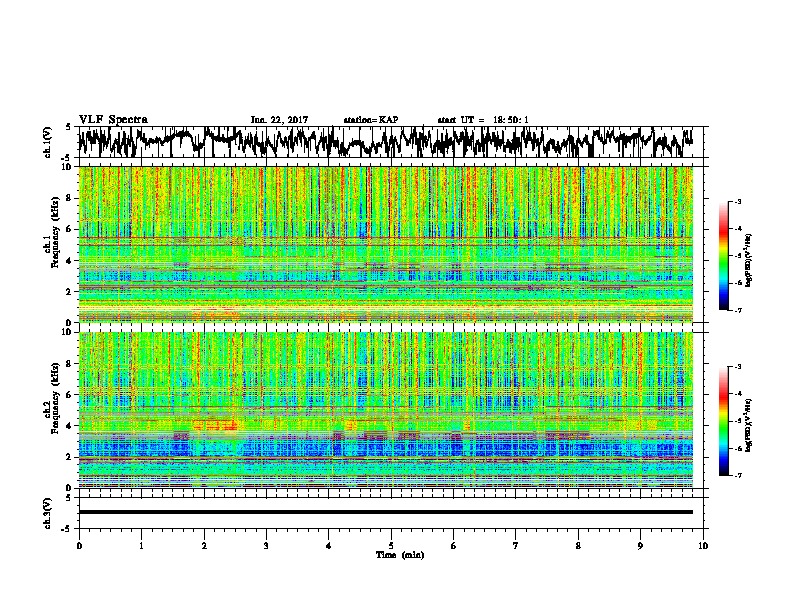Click the ch.1 colorbar "log(PSD)" unit label
Viewport: 792px width, 612px height.
(x=749, y=260)
